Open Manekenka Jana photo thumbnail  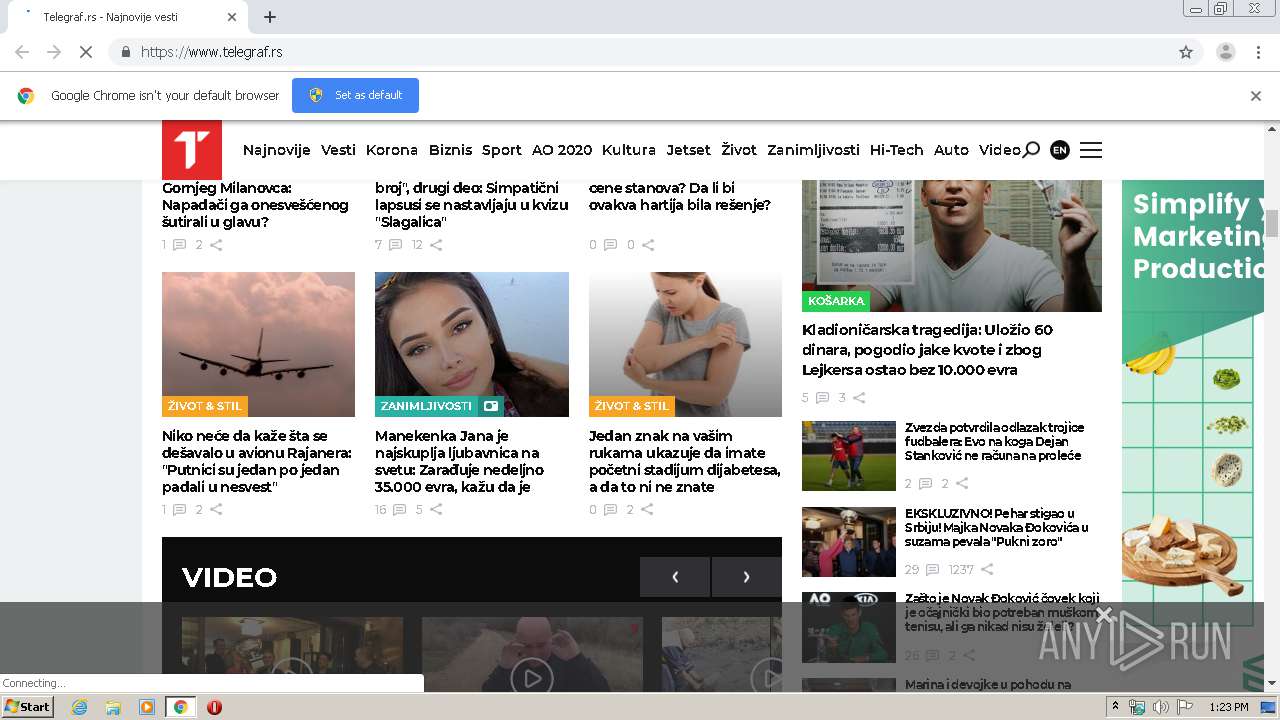(472, 344)
